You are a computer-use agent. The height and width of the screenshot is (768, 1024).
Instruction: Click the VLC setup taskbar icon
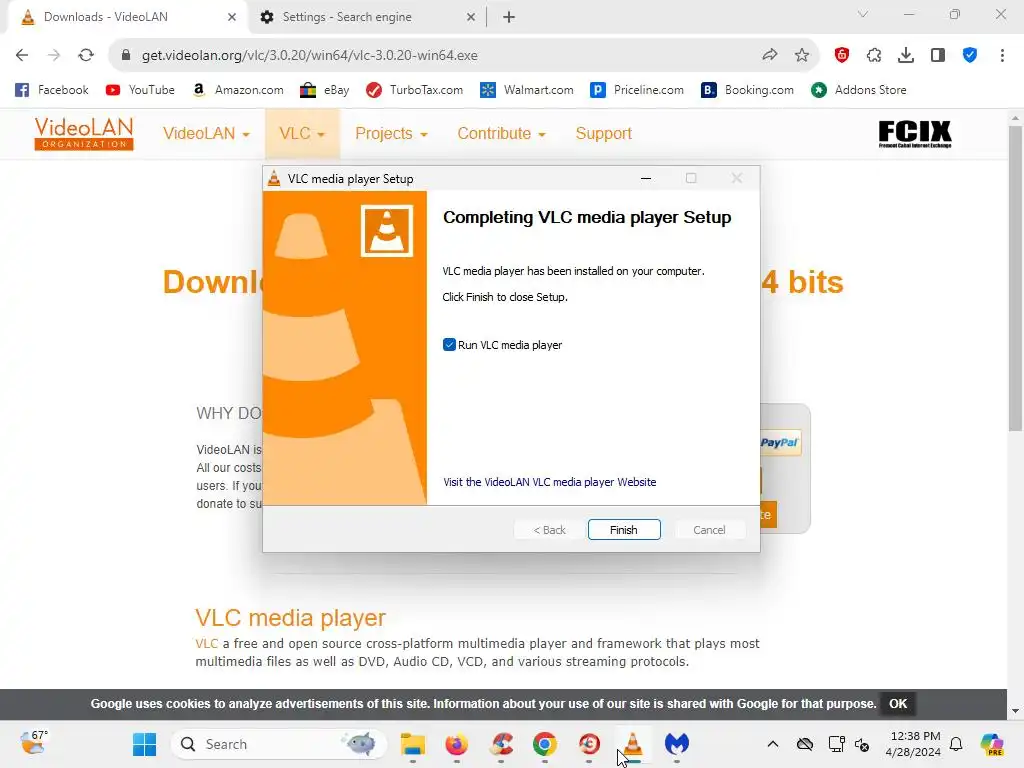632,744
